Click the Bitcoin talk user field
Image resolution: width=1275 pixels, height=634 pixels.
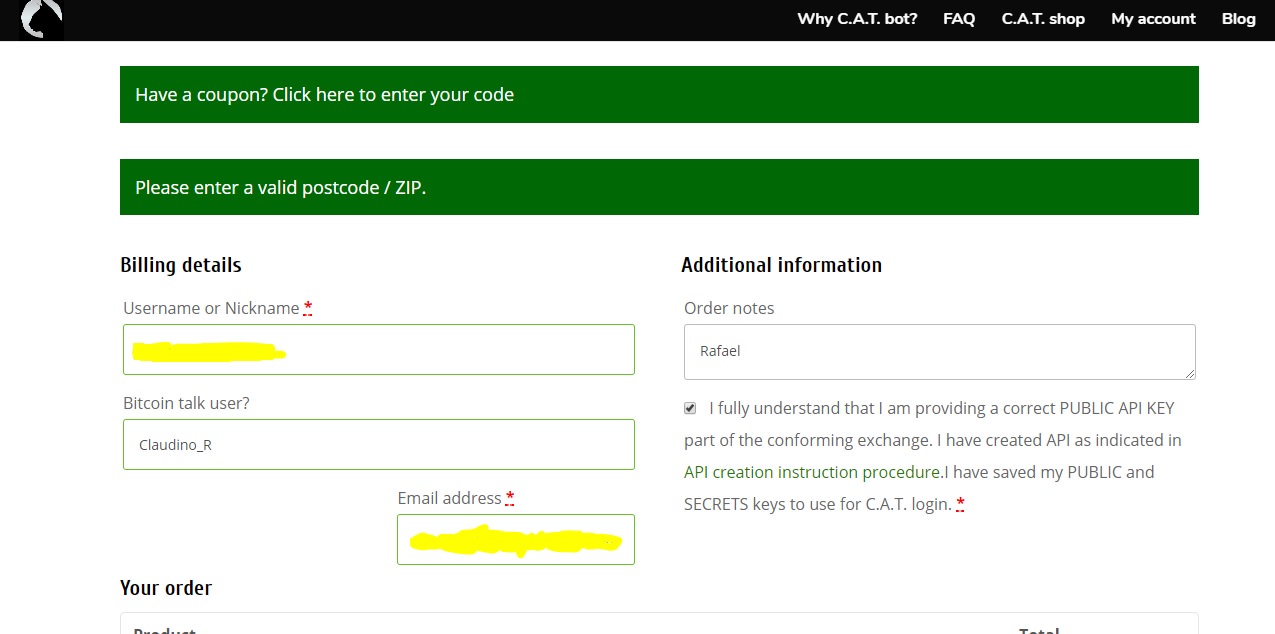point(379,444)
